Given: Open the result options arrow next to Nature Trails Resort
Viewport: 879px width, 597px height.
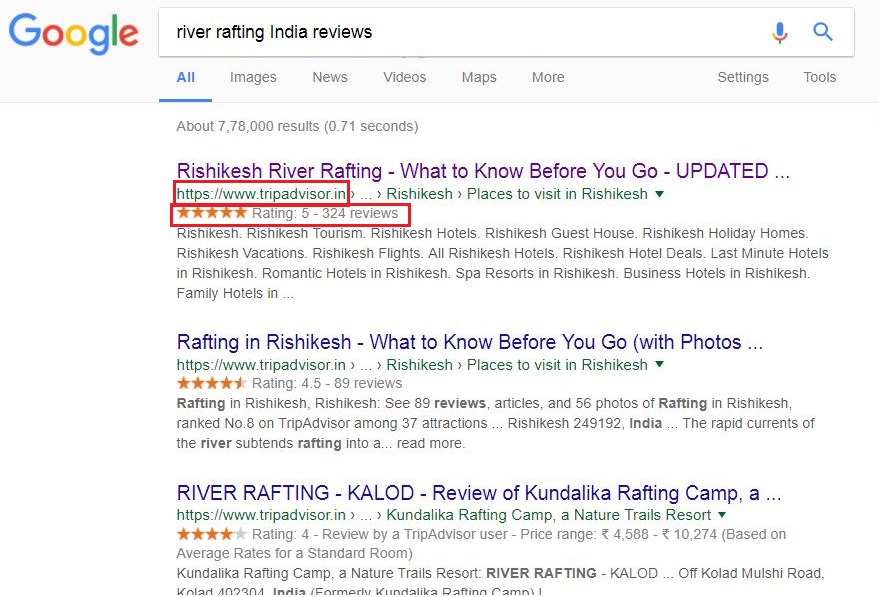Looking at the screenshot, I should (723, 514).
